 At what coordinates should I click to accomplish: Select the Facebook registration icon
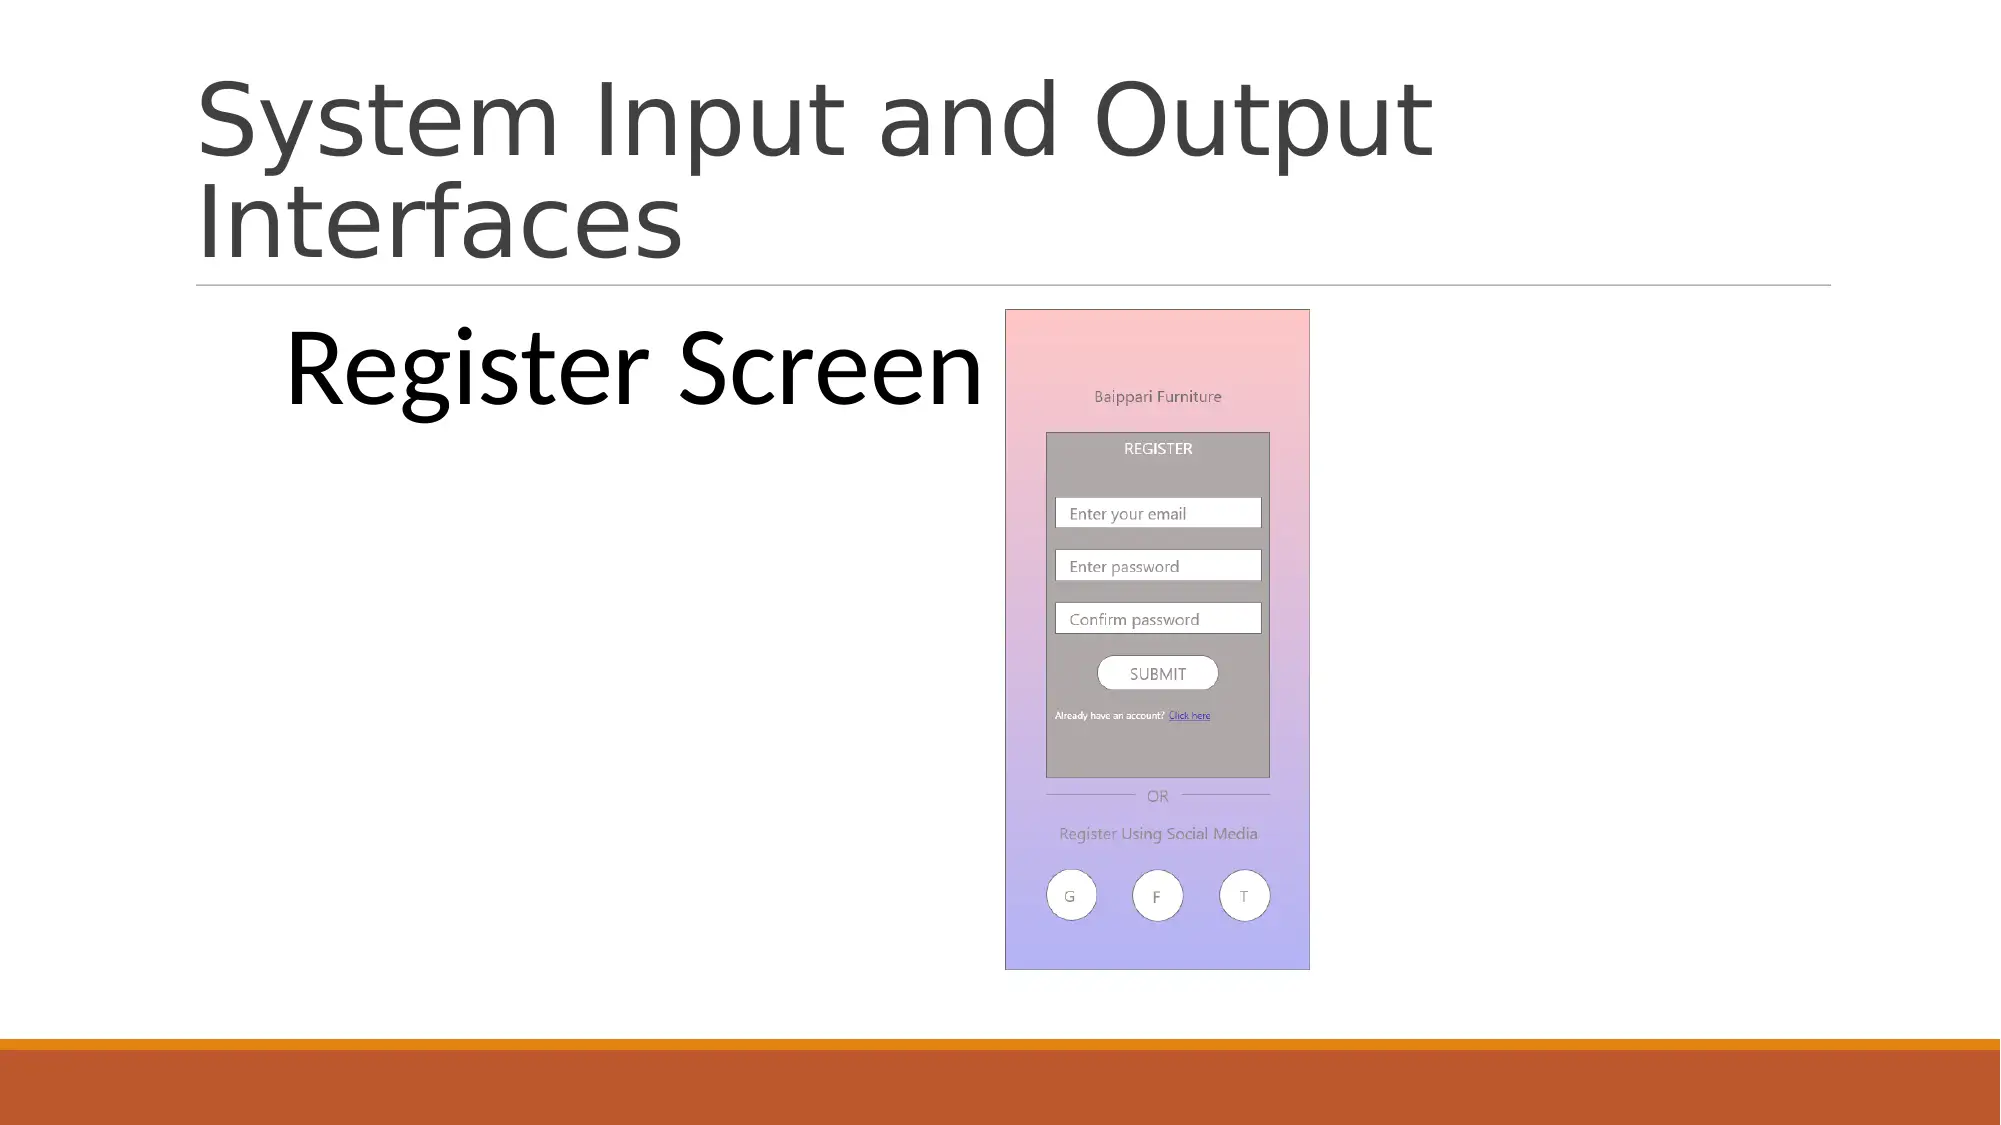pos(1156,896)
